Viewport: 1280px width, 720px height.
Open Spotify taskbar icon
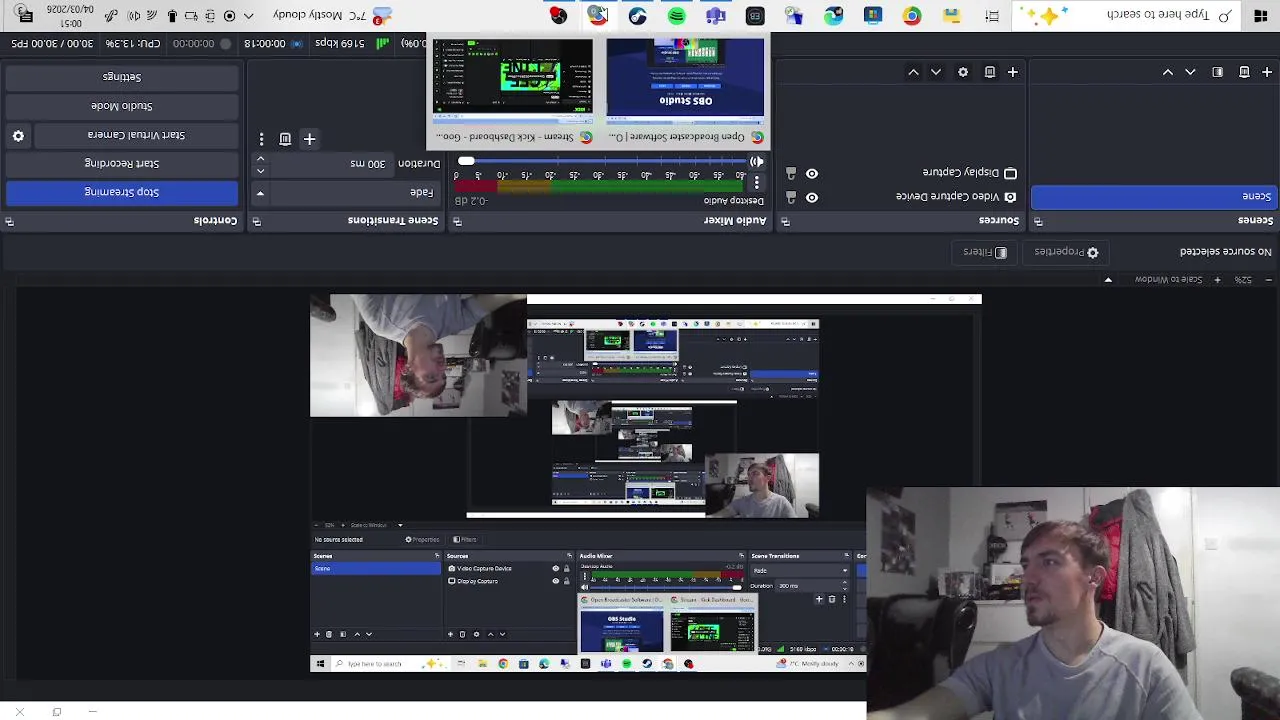677,15
